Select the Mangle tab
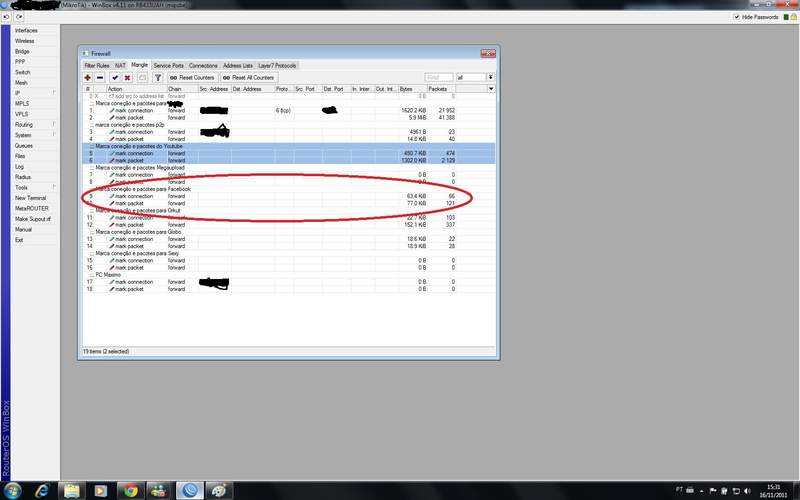The height and width of the screenshot is (500, 800). pos(139,65)
